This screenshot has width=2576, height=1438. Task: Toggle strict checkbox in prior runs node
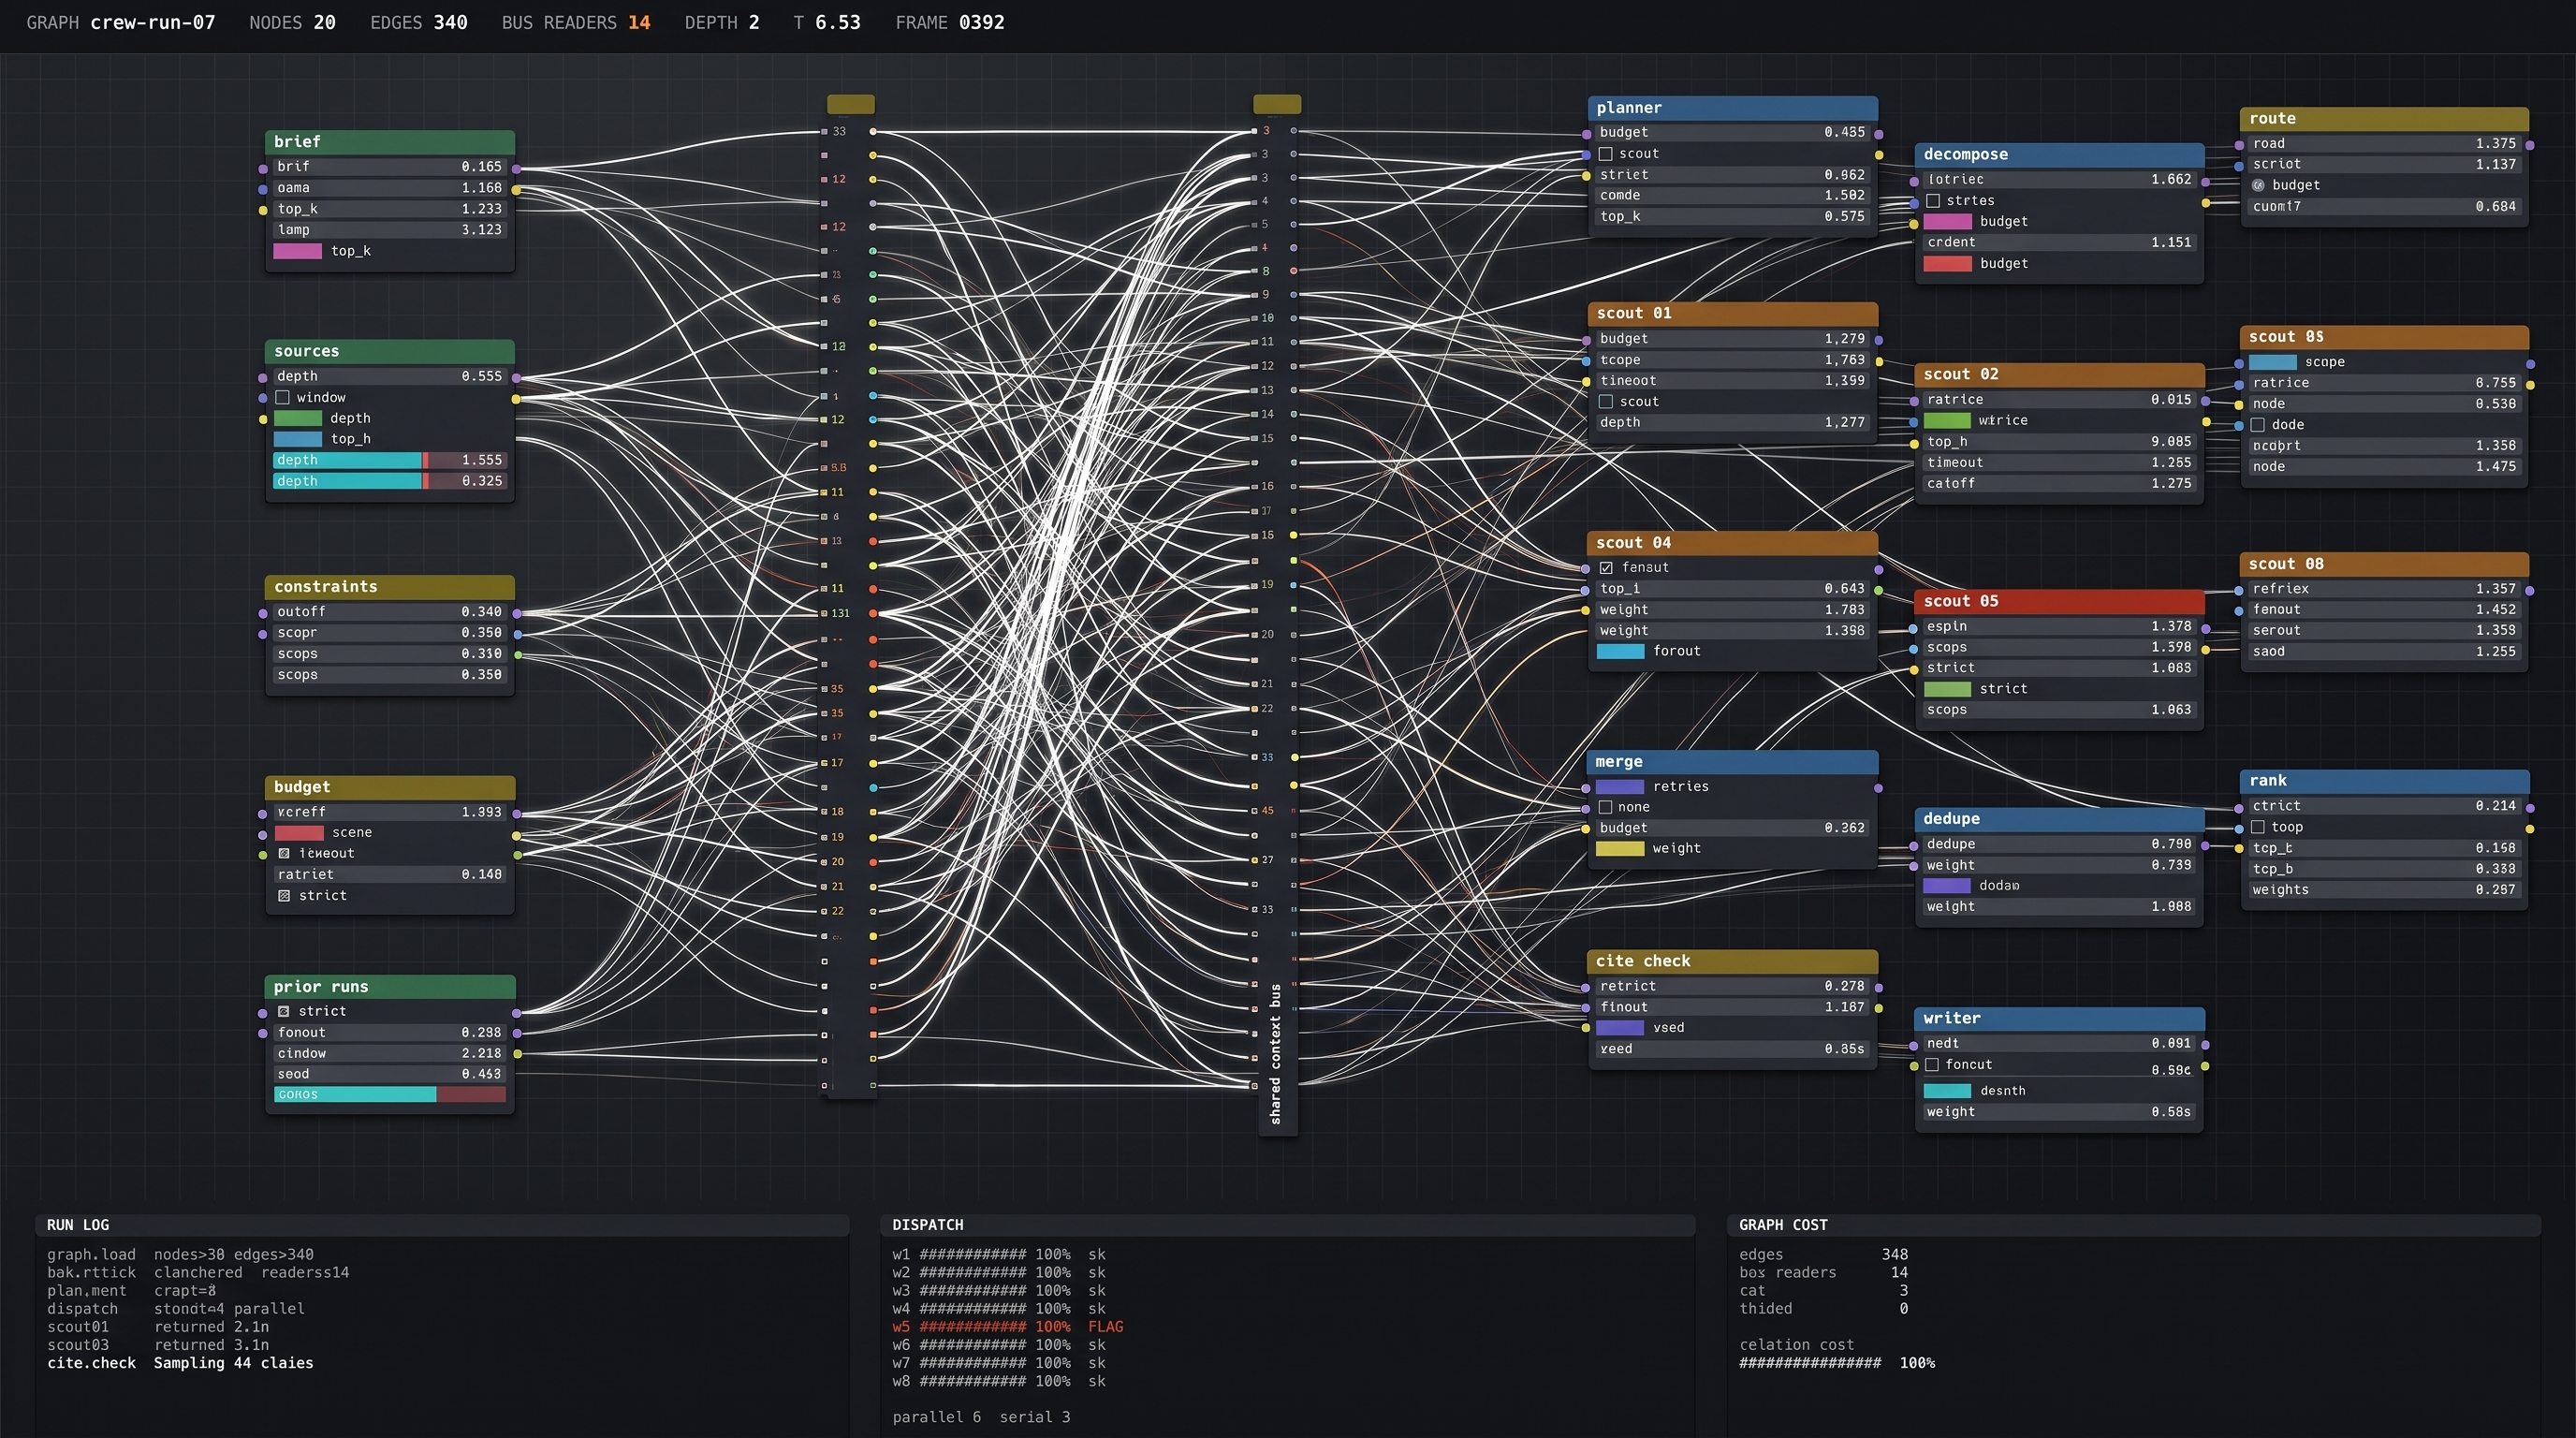[x=284, y=1011]
